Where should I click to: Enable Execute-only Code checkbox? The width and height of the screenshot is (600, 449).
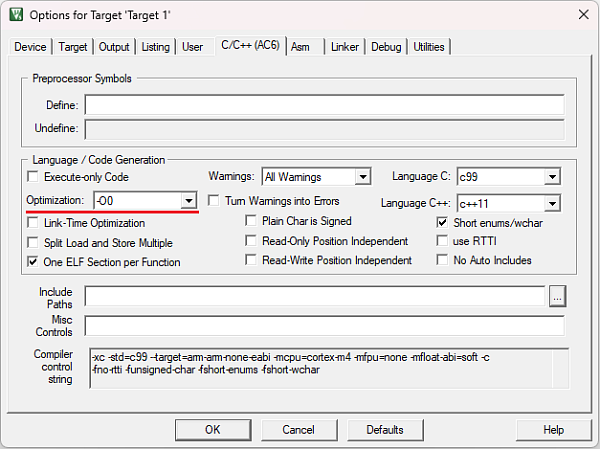pos(34,177)
